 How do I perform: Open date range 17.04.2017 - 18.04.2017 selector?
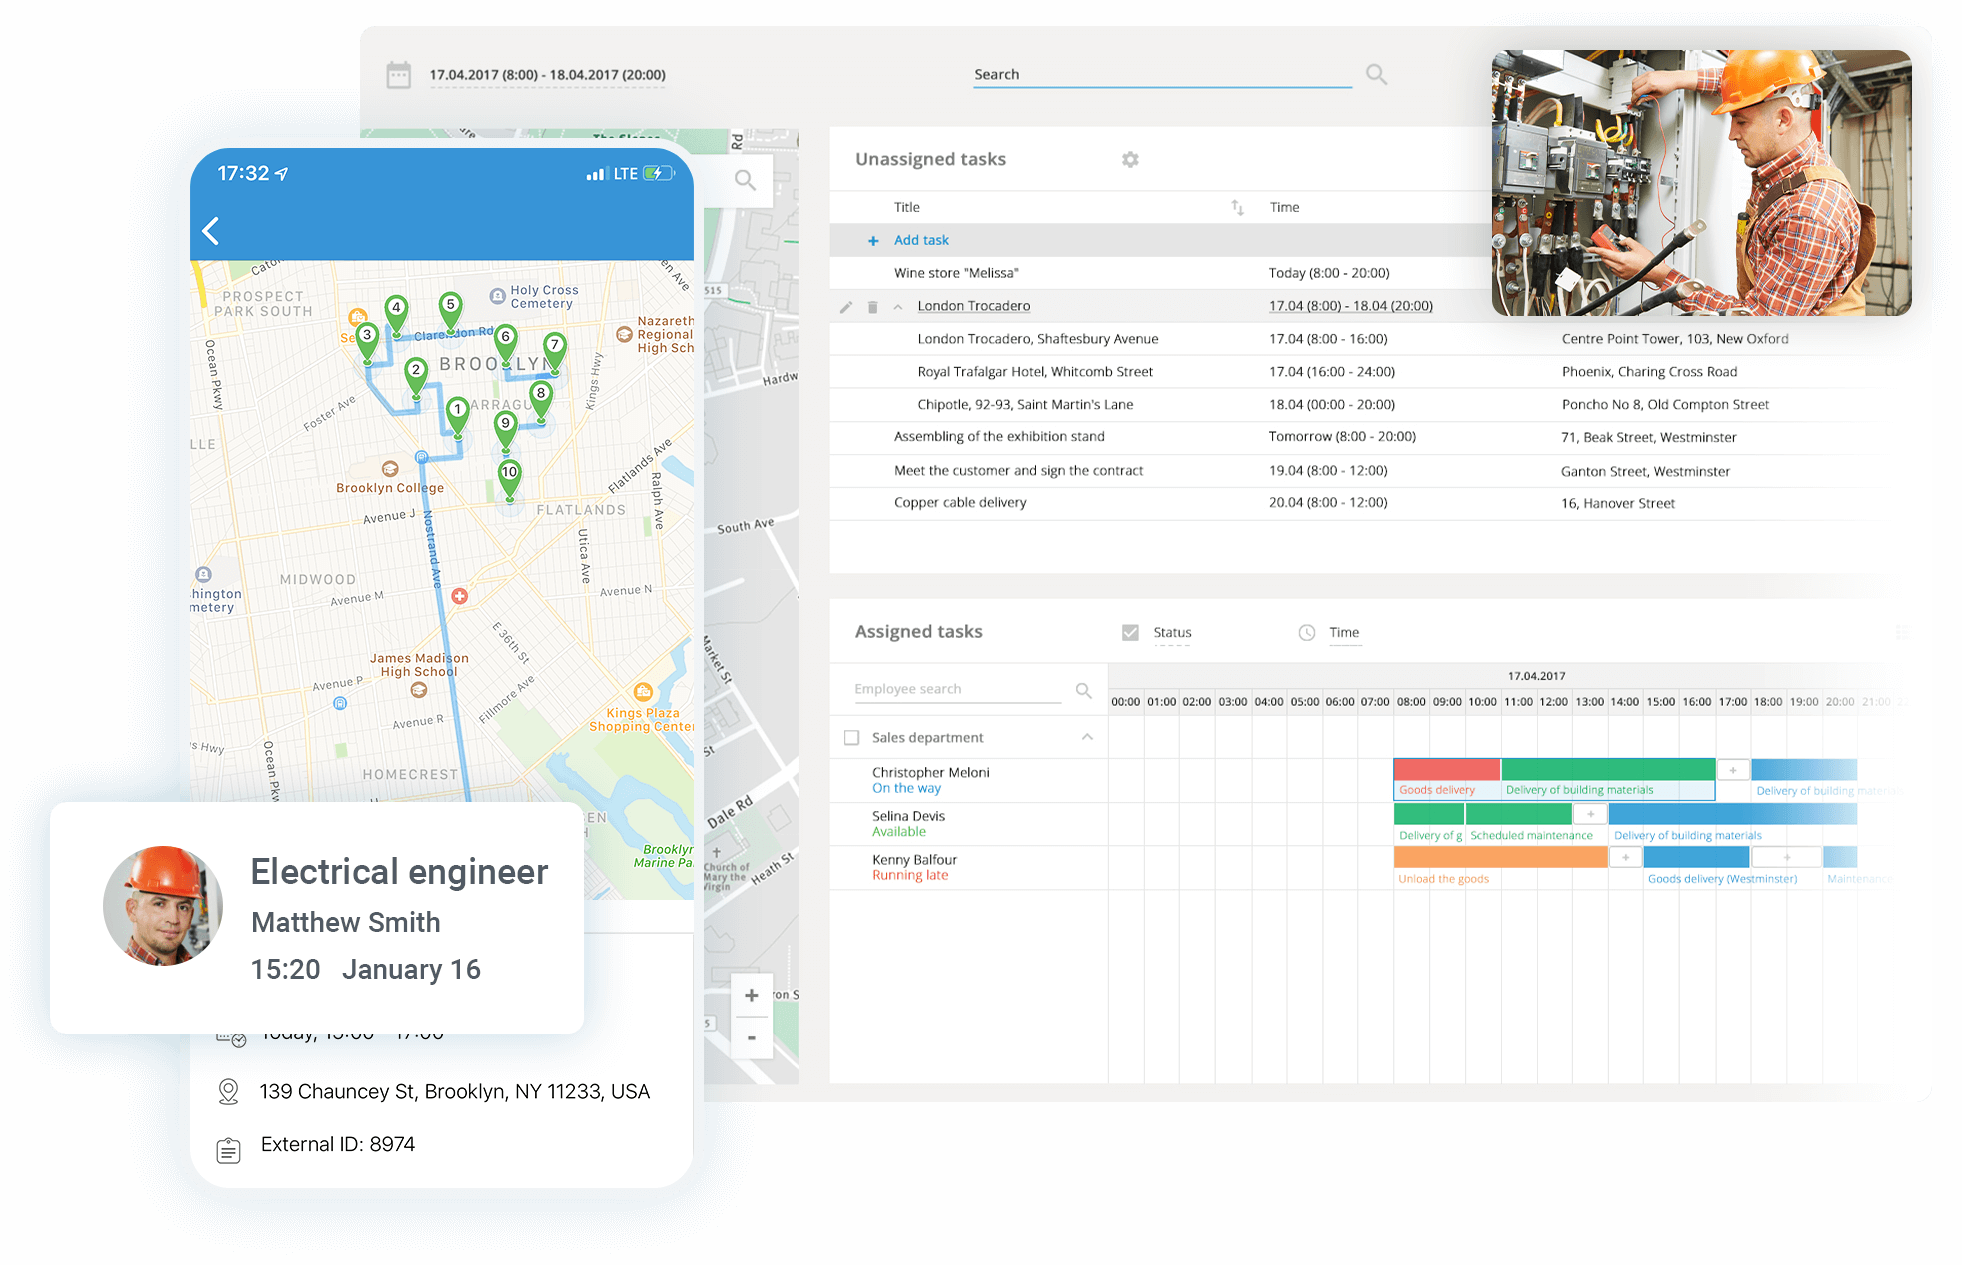[547, 75]
